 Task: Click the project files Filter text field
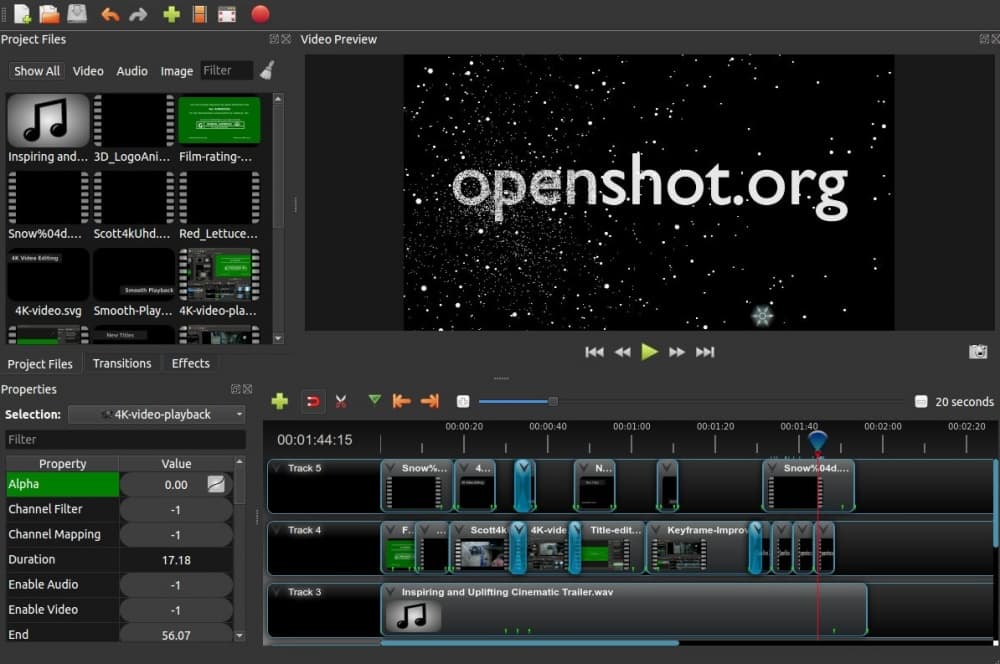[x=226, y=70]
